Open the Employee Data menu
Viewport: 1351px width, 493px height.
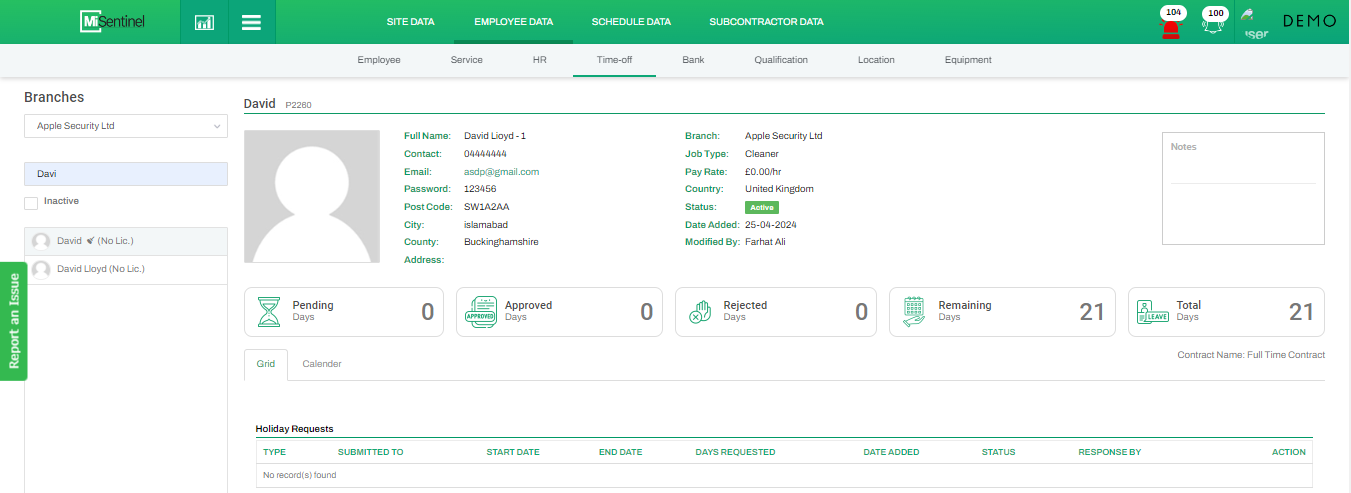click(x=513, y=21)
